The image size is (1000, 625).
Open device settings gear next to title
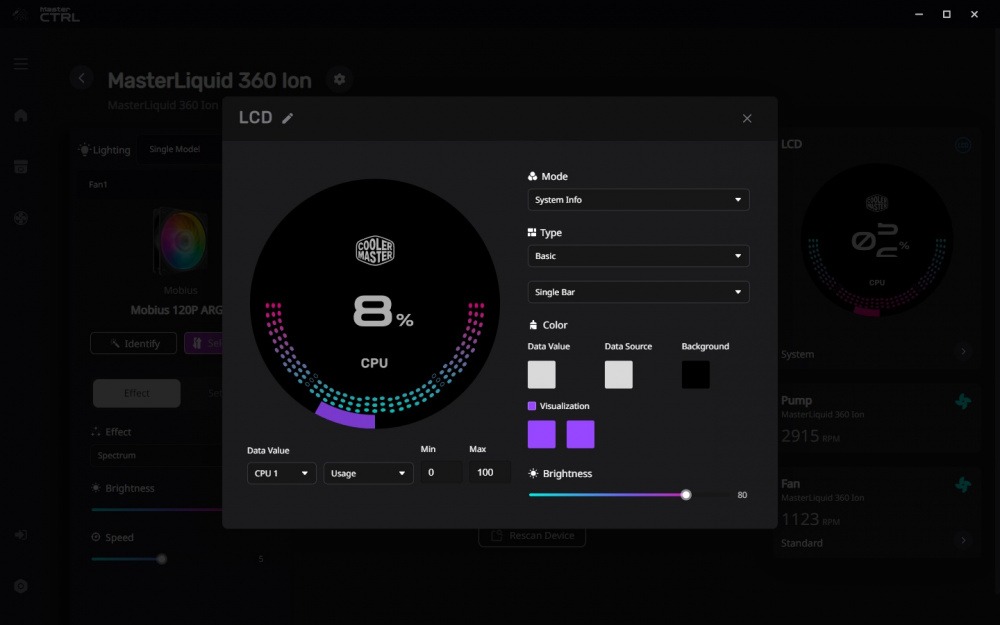[x=339, y=79]
